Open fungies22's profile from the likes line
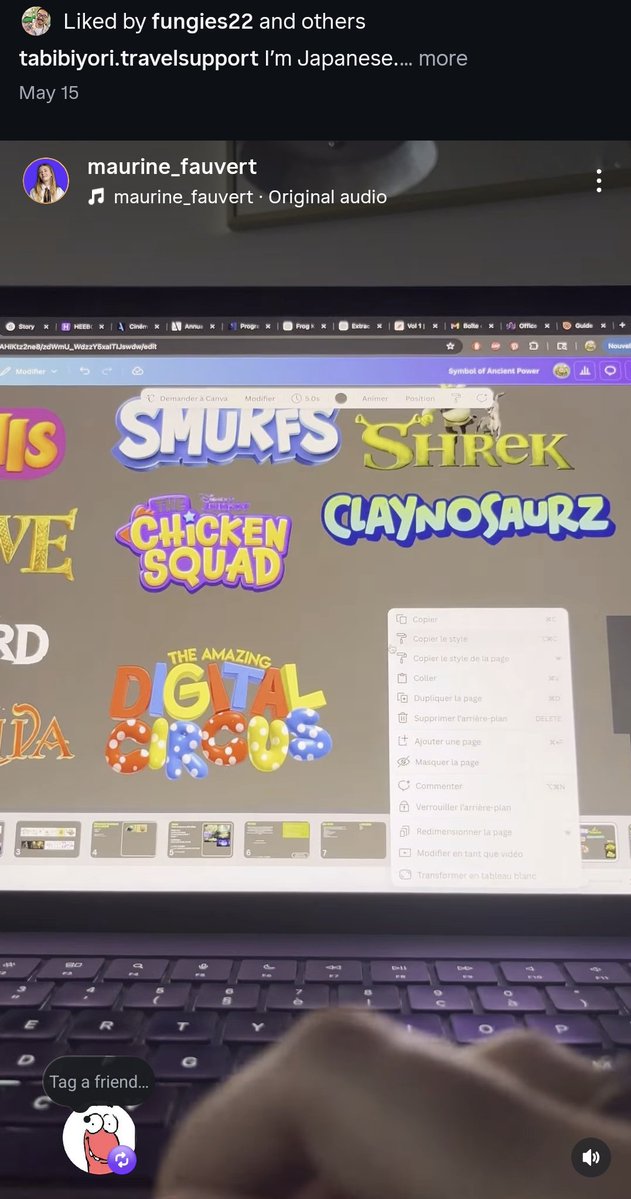631x1199 pixels. (202, 21)
